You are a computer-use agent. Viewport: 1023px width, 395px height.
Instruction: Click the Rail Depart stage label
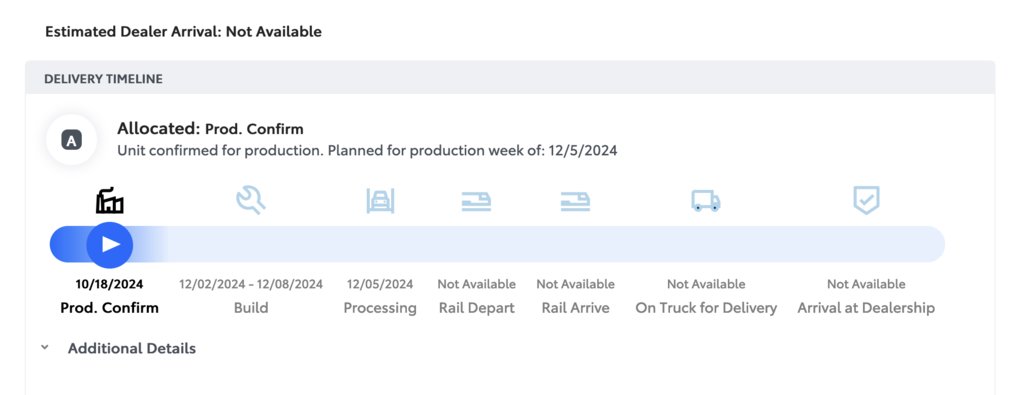pyautogui.click(x=477, y=308)
